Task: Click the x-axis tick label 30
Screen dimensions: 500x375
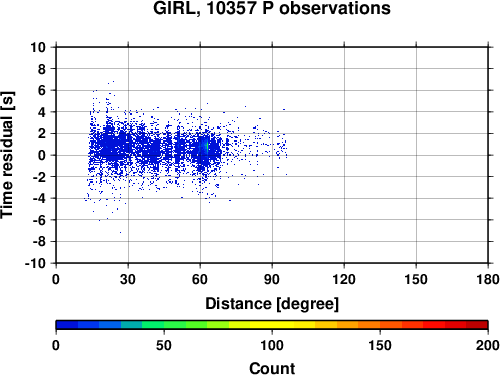Action: (128, 279)
